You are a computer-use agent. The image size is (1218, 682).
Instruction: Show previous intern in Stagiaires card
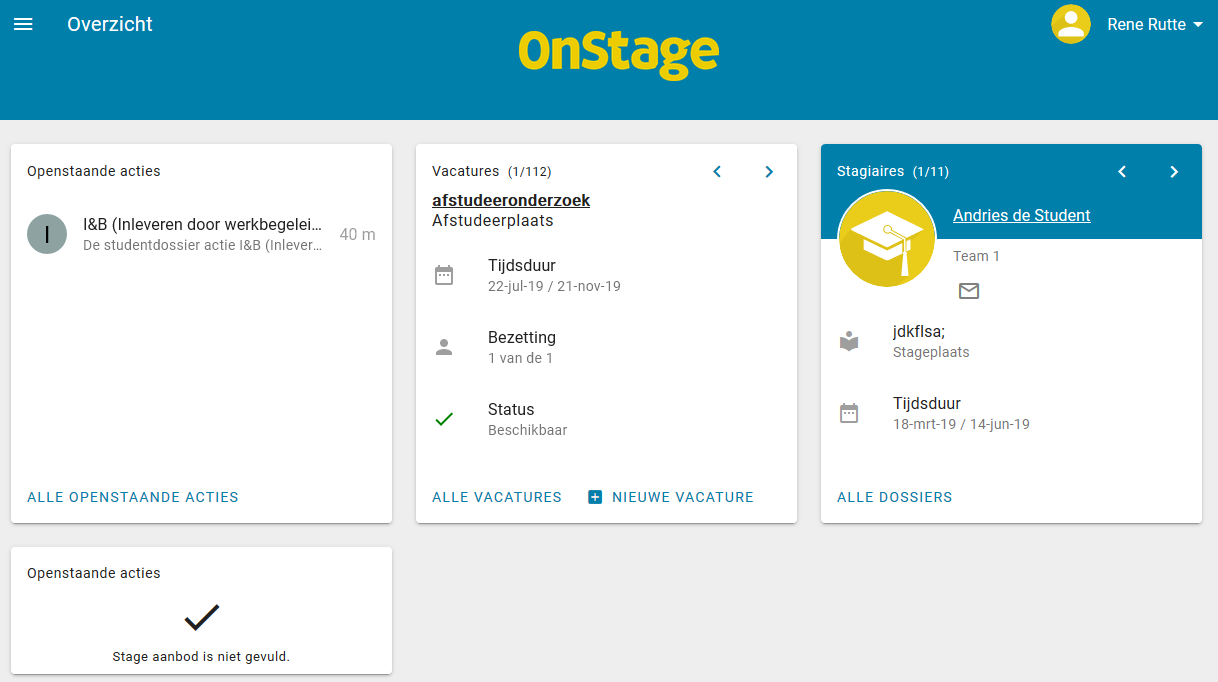pyautogui.click(x=1122, y=172)
